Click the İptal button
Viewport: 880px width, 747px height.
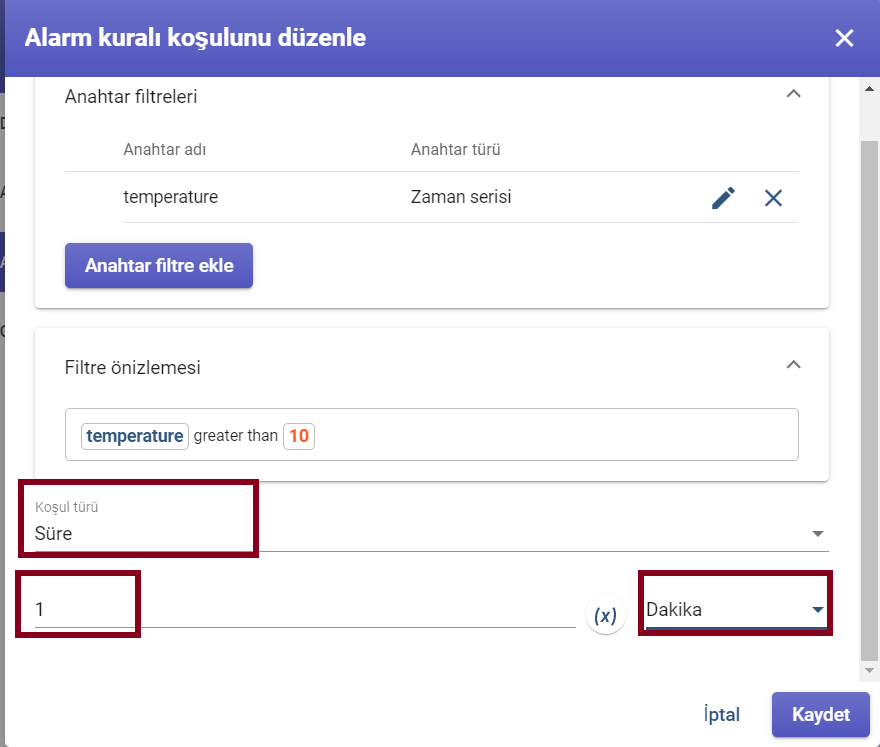[721, 714]
